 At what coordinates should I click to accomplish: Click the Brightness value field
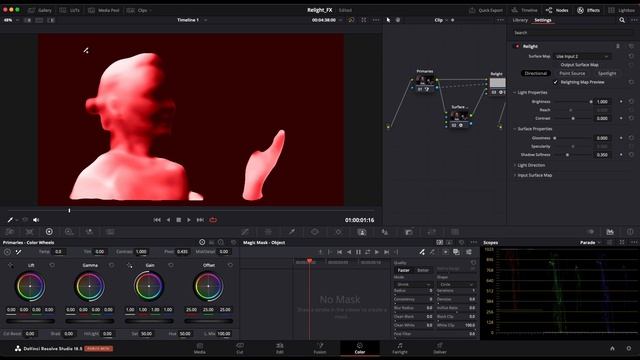pyautogui.click(x=602, y=102)
